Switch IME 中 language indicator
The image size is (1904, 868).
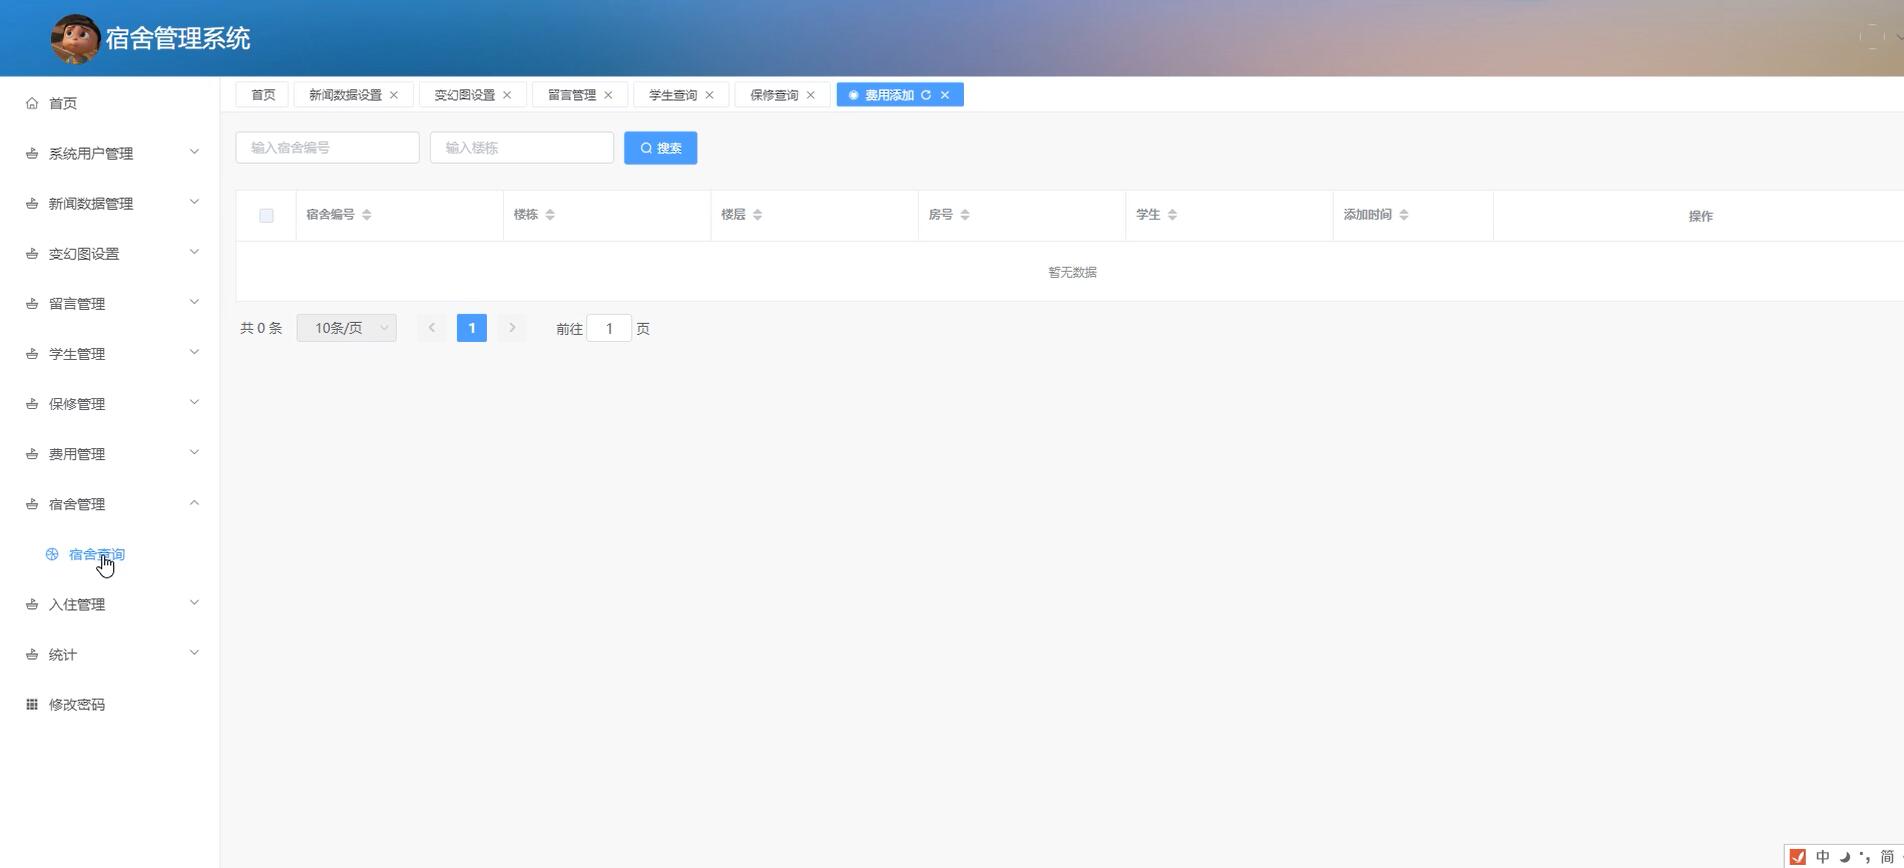click(x=1823, y=857)
